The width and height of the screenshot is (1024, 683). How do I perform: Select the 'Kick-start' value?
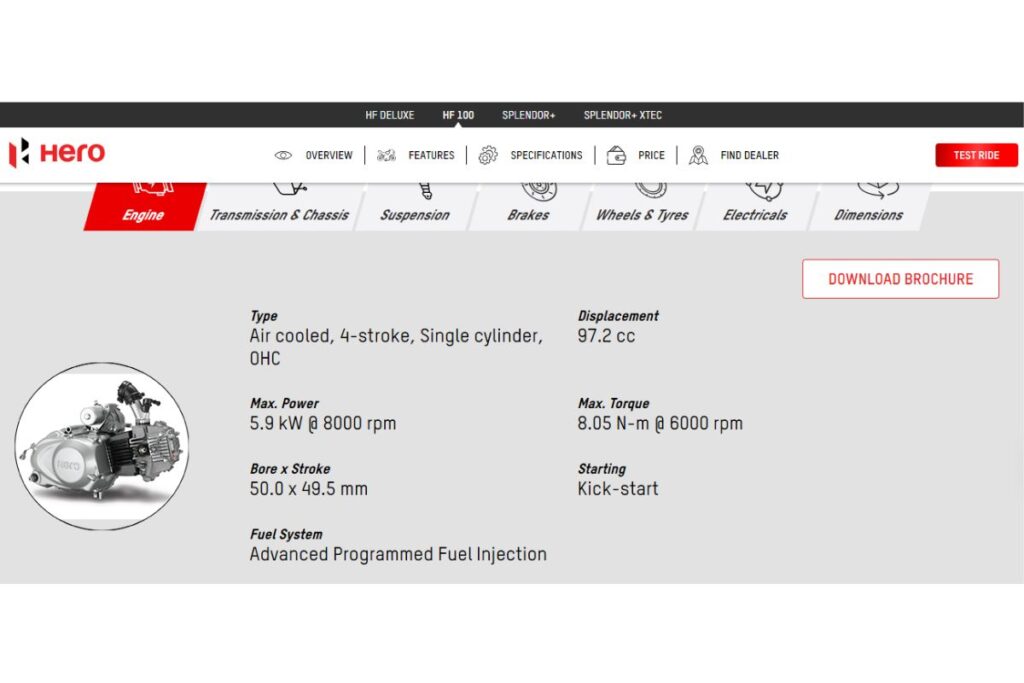[x=618, y=488]
